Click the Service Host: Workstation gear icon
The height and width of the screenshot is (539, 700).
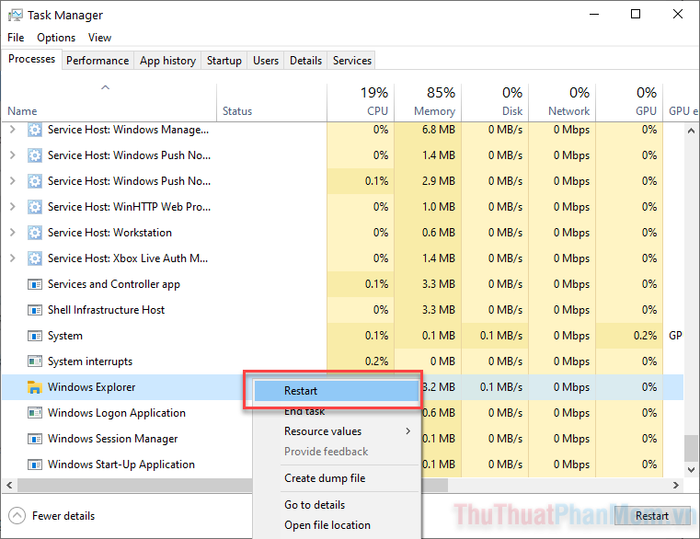pyautogui.click(x=35, y=233)
